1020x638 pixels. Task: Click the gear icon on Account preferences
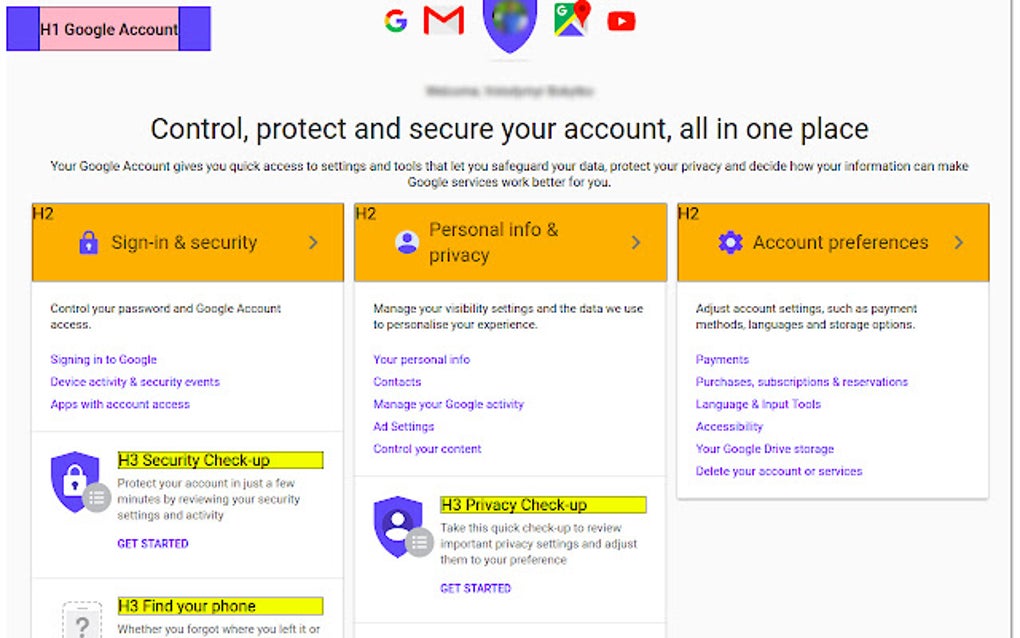coord(730,242)
